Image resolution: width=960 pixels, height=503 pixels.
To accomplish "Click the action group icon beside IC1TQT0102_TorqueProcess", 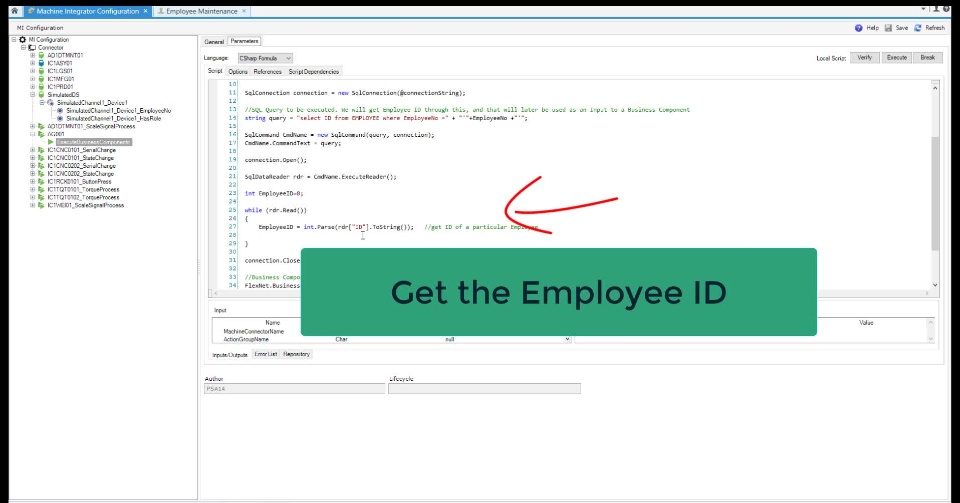I will (x=41, y=198).
